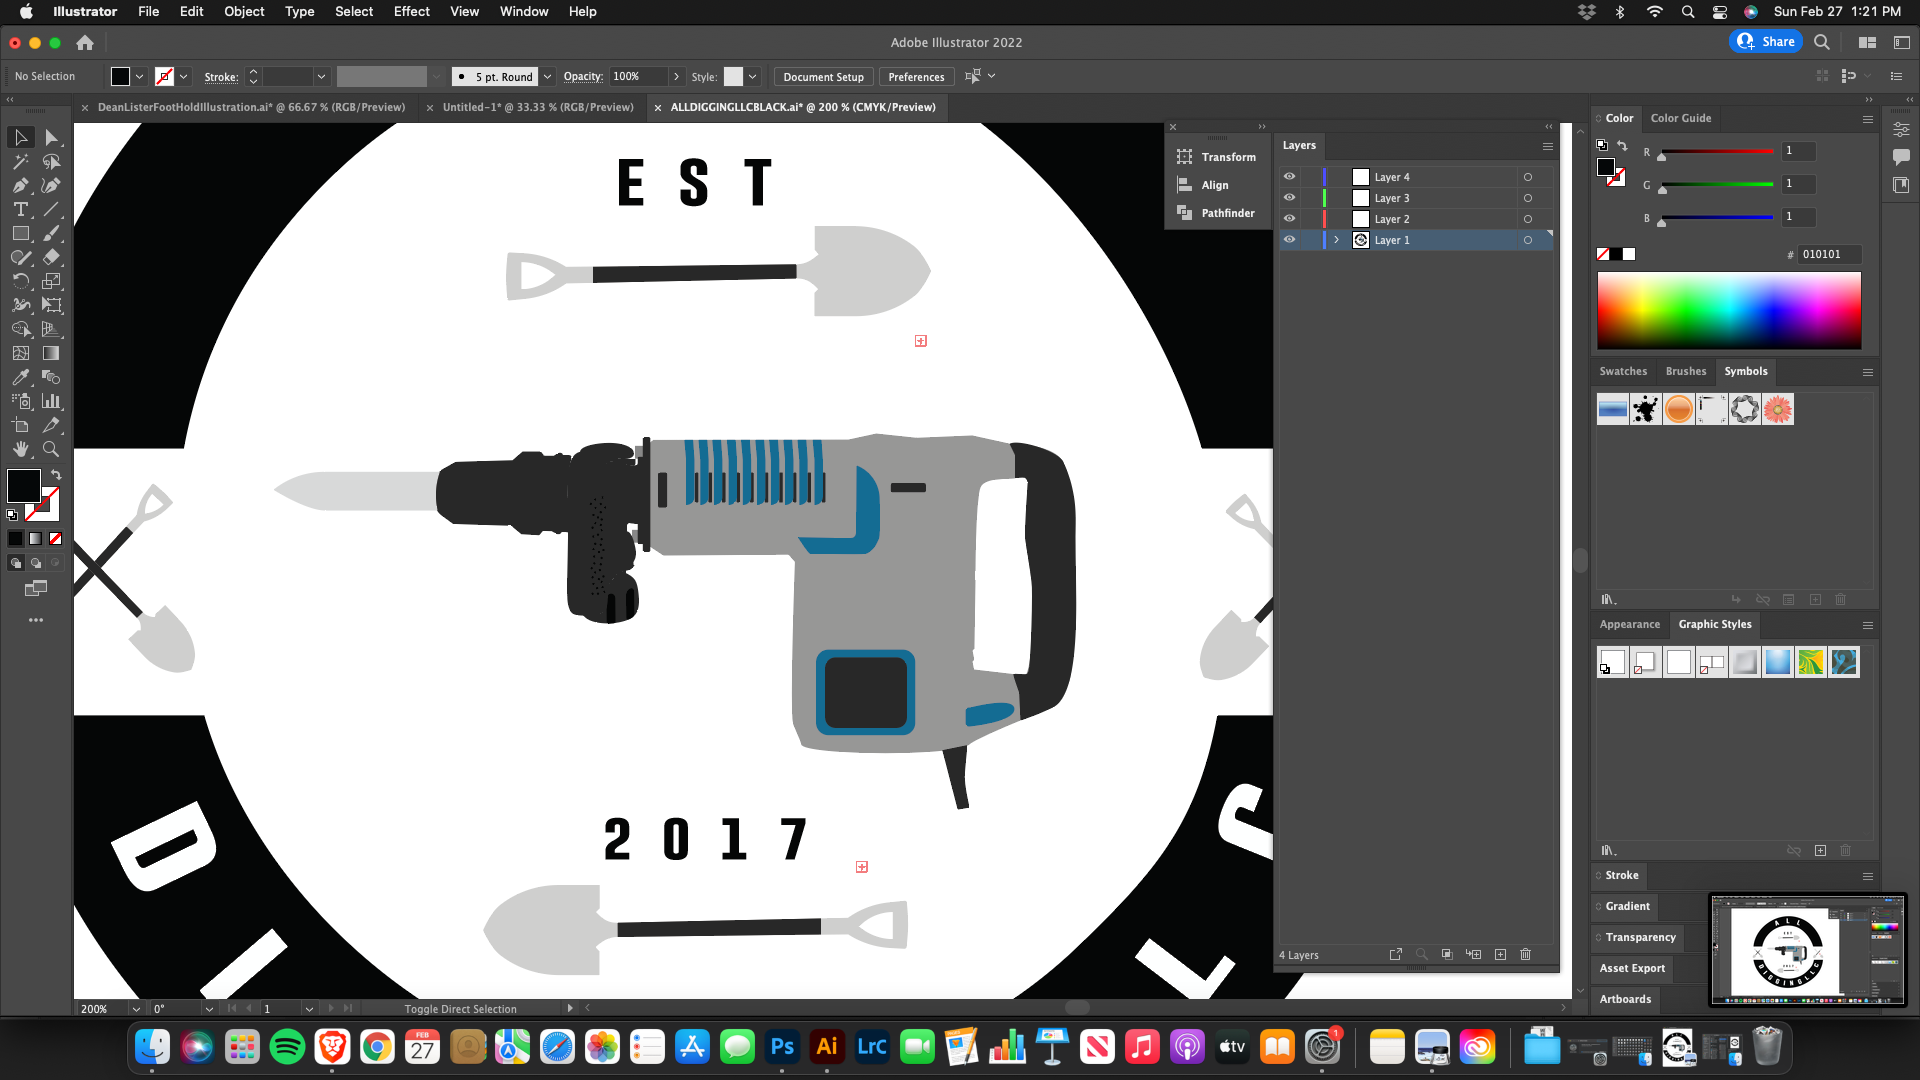
Task: Open the Opacity arrow flyout
Action: pos(677,77)
